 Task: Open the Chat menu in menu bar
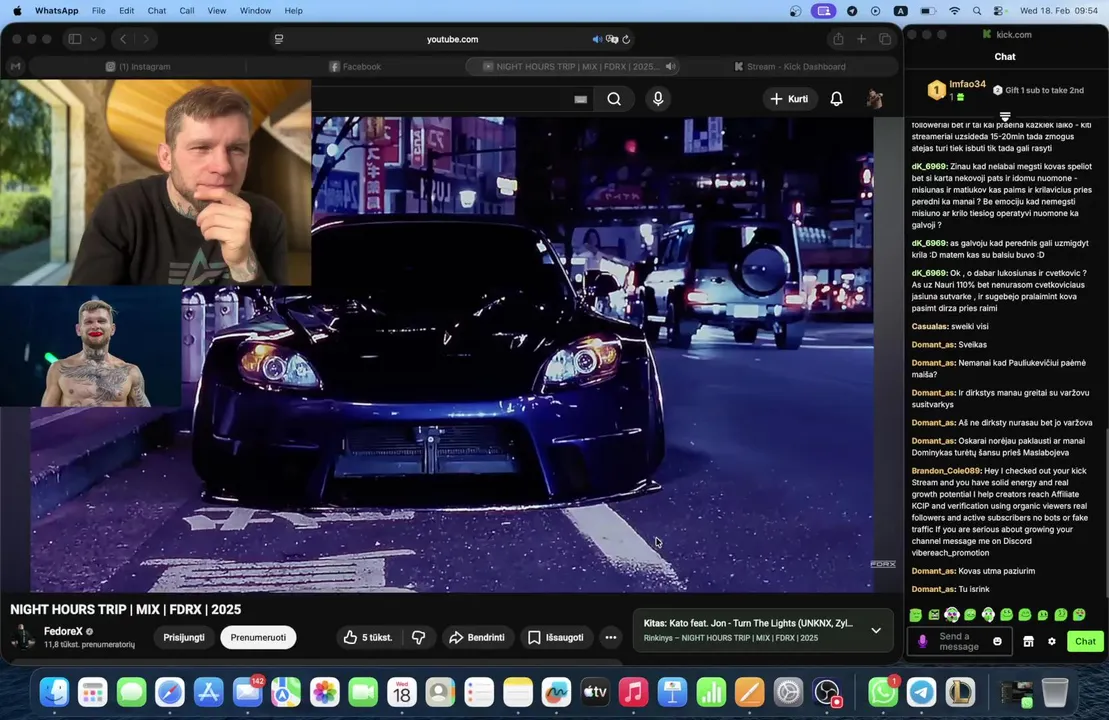[x=157, y=11]
